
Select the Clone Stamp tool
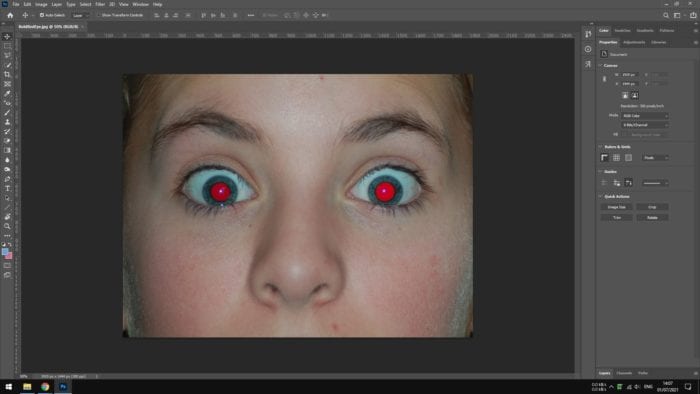(7, 122)
